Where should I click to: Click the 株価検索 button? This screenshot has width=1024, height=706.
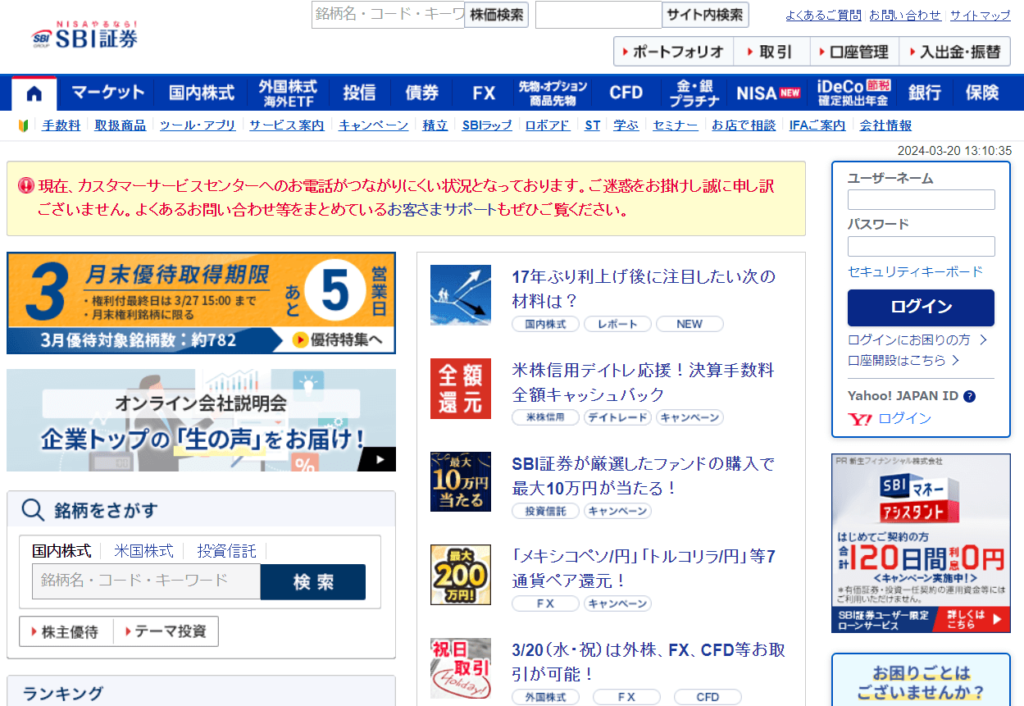[x=496, y=15]
